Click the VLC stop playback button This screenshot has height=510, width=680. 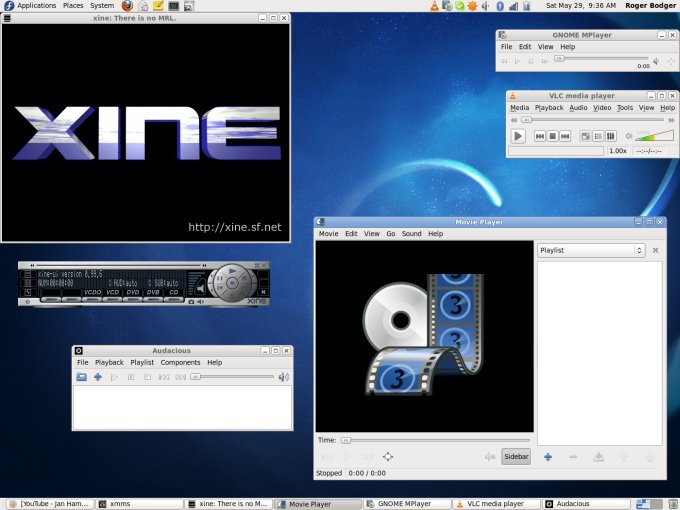pyautogui.click(x=552, y=136)
